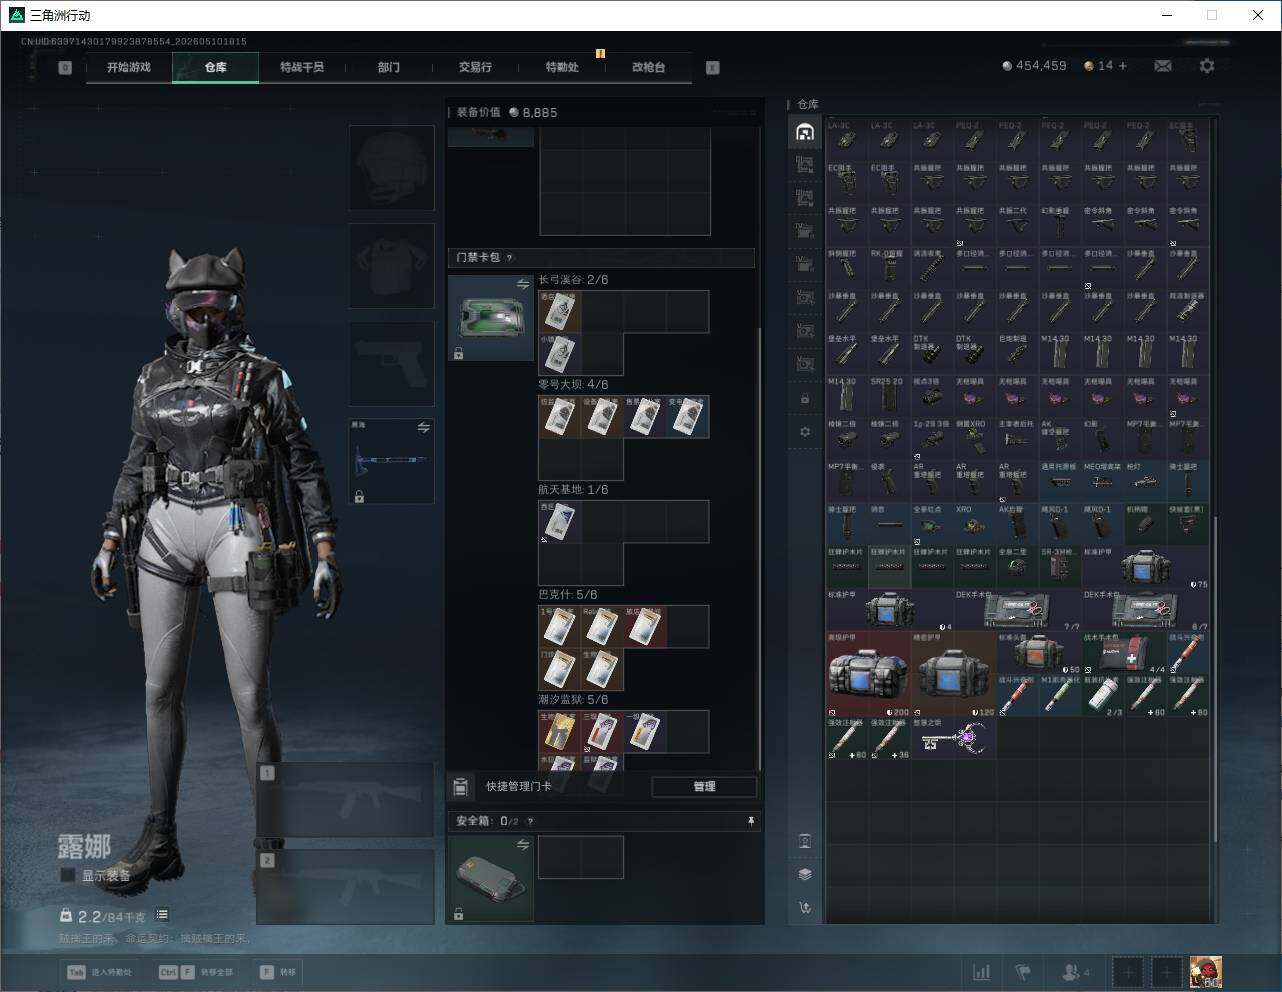Click the lock icon on the keycard case
Screen dimensions: 1282x992
[x=458, y=353]
